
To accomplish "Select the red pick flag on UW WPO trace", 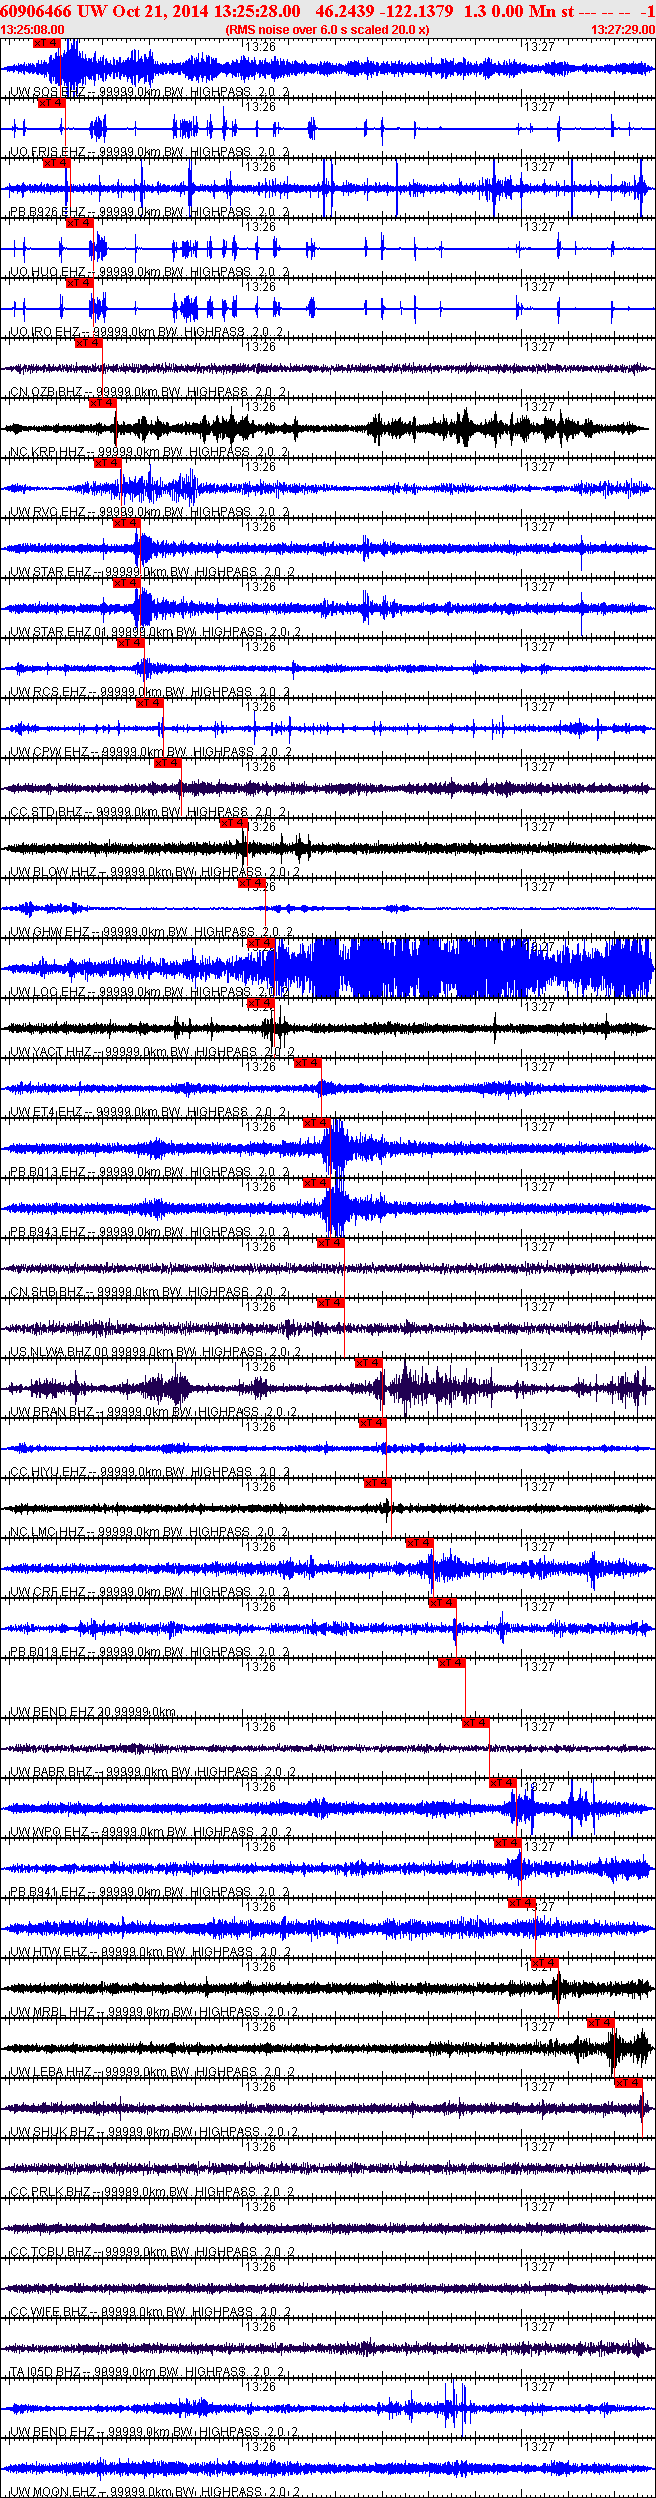I will pyautogui.click(x=503, y=1783).
